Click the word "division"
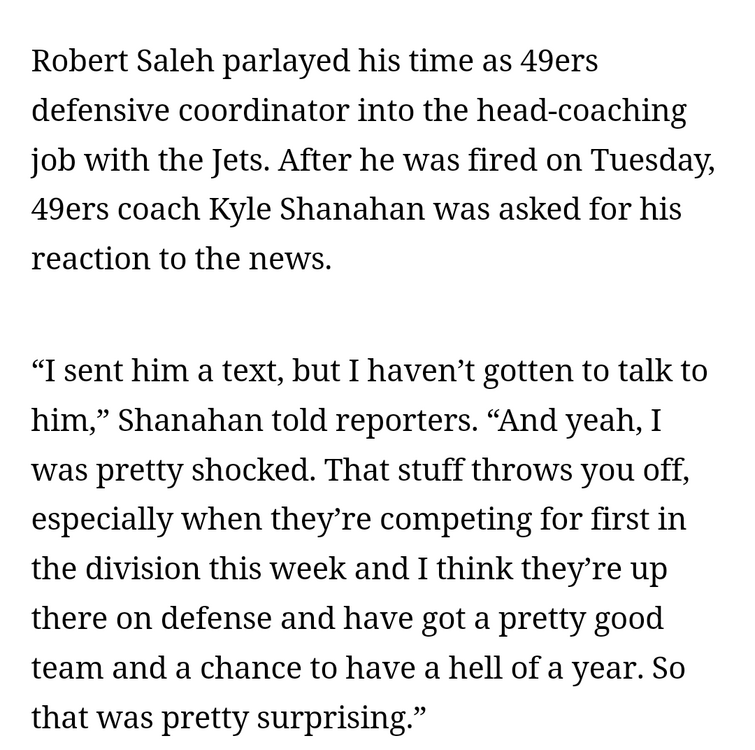 pyautogui.click(x=143, y=569)
